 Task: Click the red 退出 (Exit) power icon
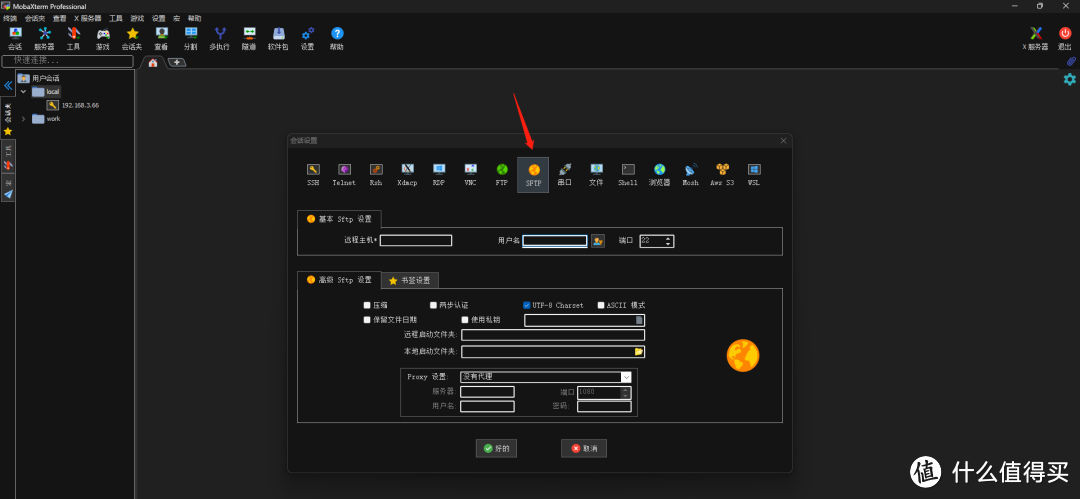coord(1065,39)
